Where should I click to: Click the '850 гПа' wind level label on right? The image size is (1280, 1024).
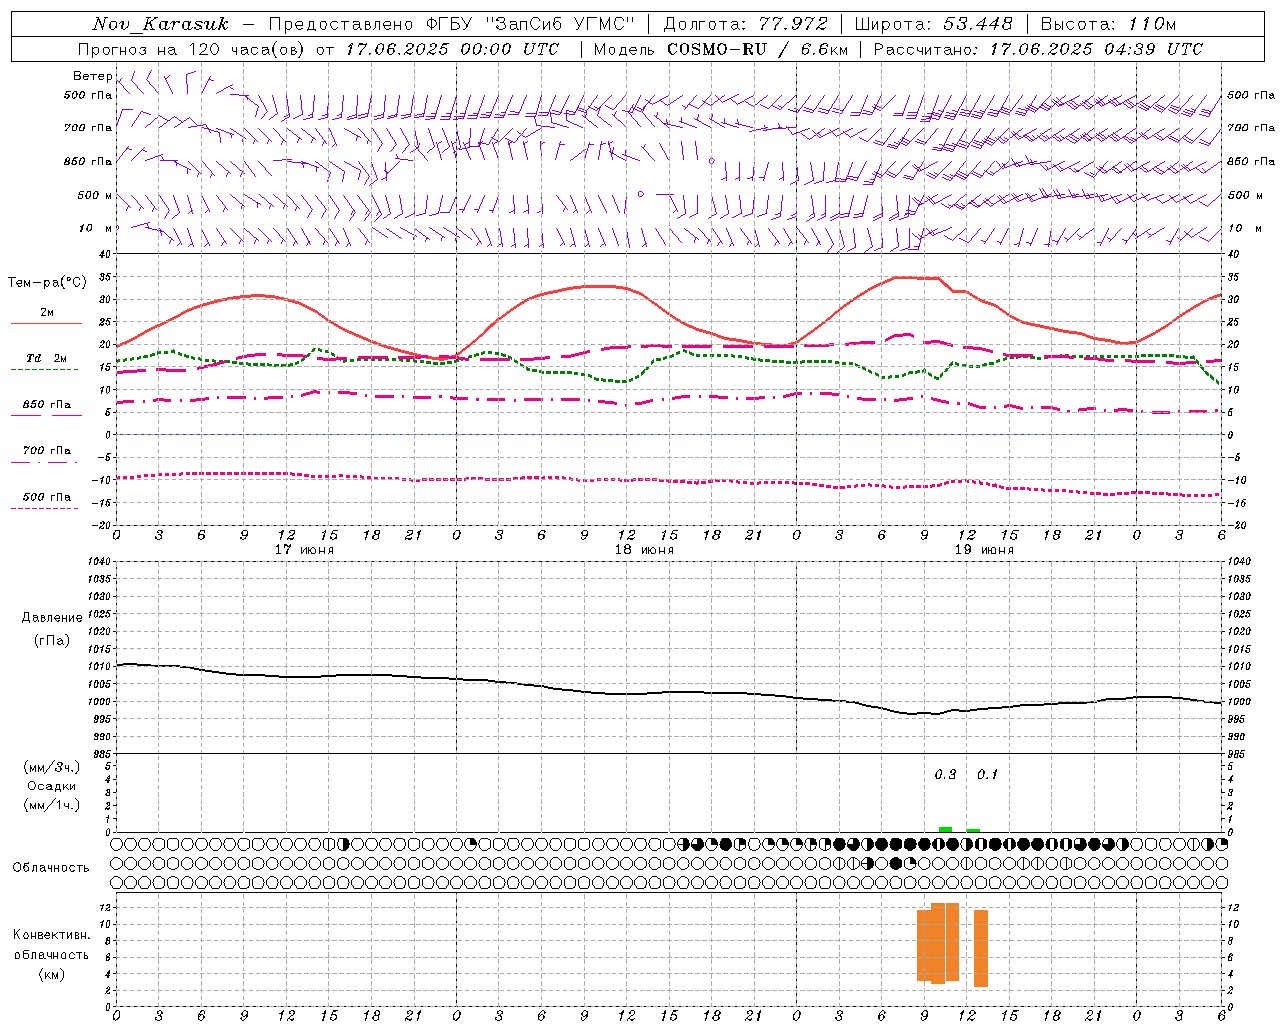point(1251,162)
